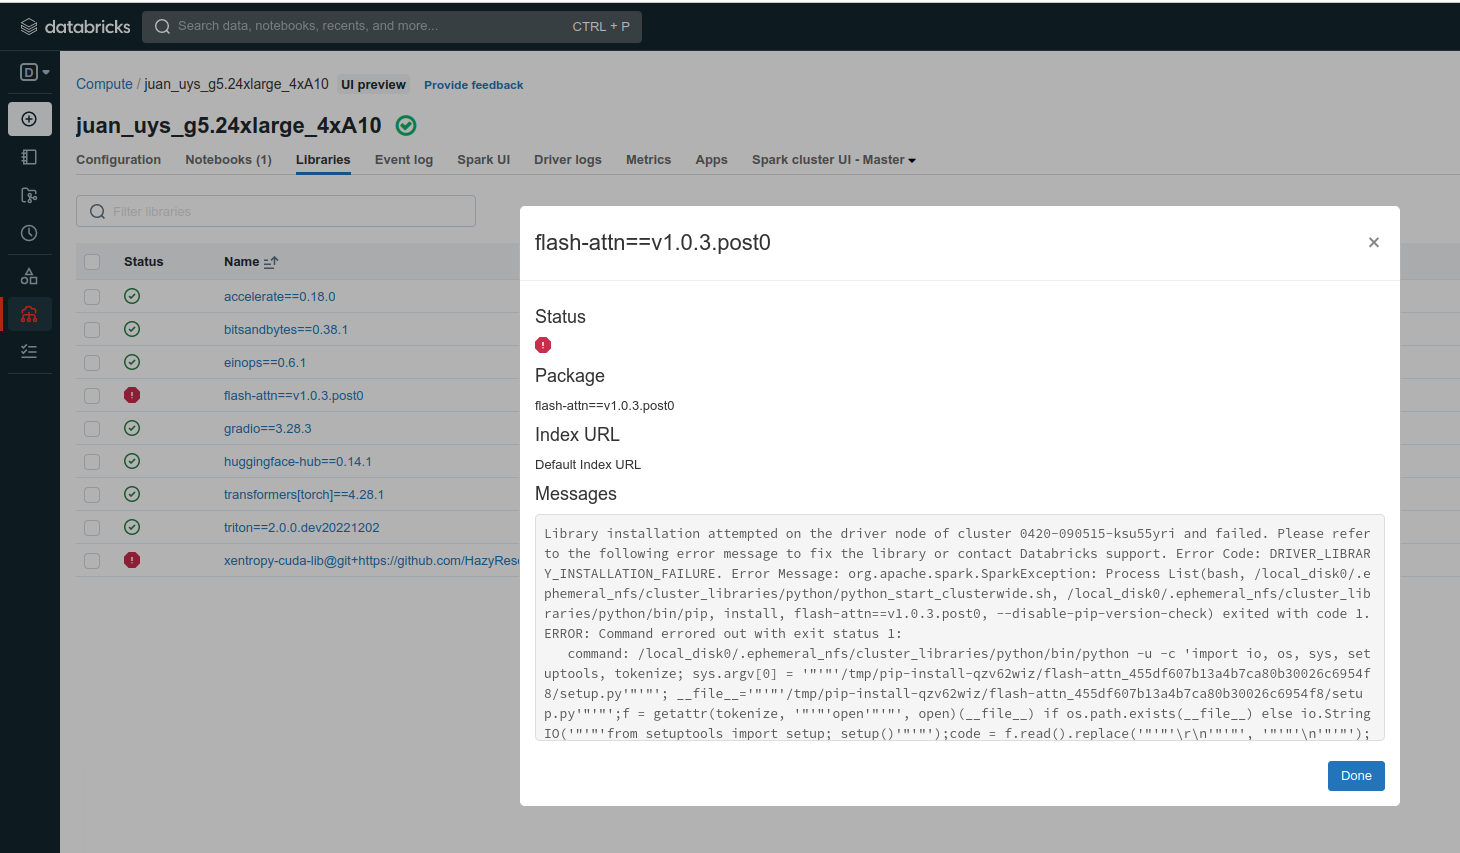
Task: Click the Done button in the dialog
Action: (1356, 775)
